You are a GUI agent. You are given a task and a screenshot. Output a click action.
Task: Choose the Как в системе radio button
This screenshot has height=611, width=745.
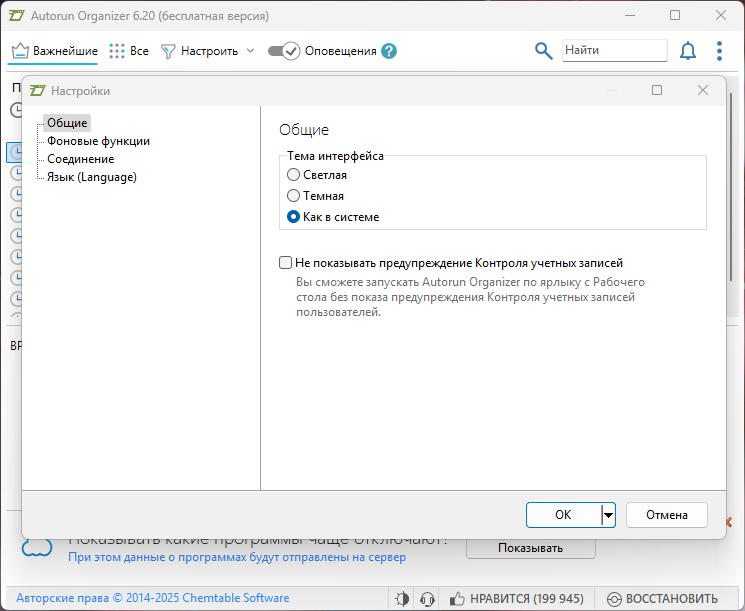(294, 217)
